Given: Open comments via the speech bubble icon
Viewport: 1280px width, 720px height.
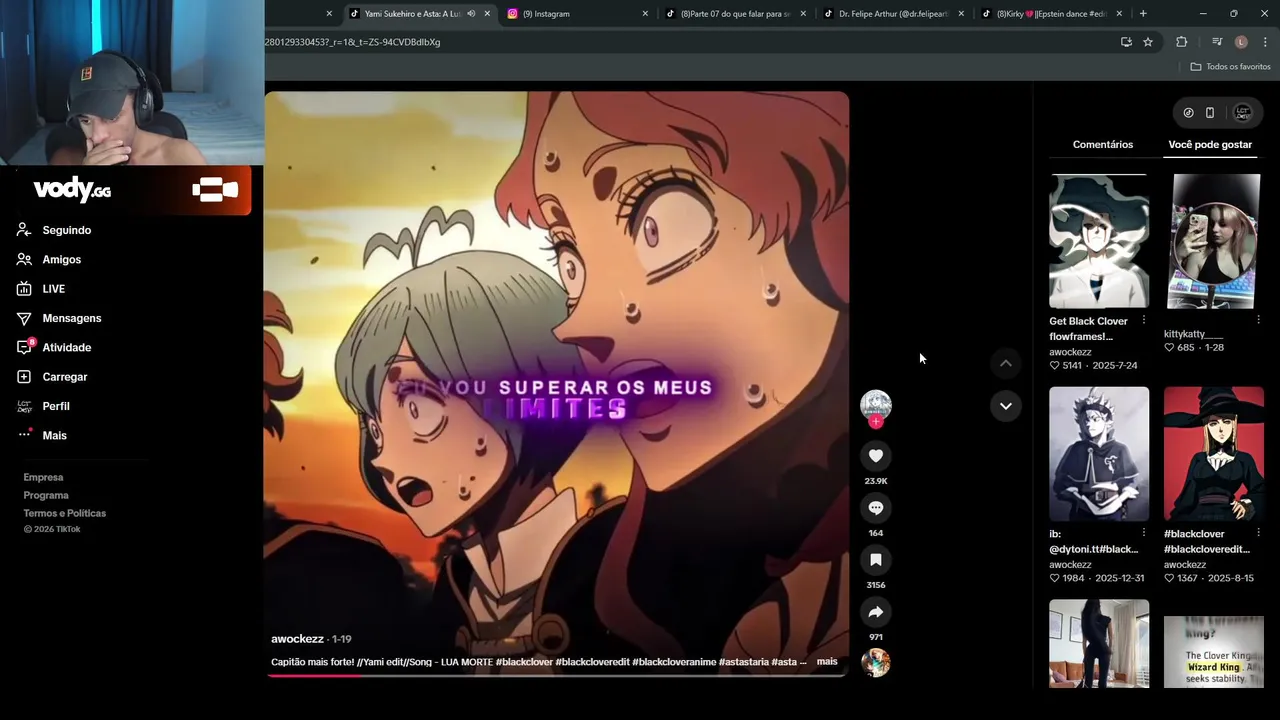Looking at the screenshot, I should [x=875, y=508].
